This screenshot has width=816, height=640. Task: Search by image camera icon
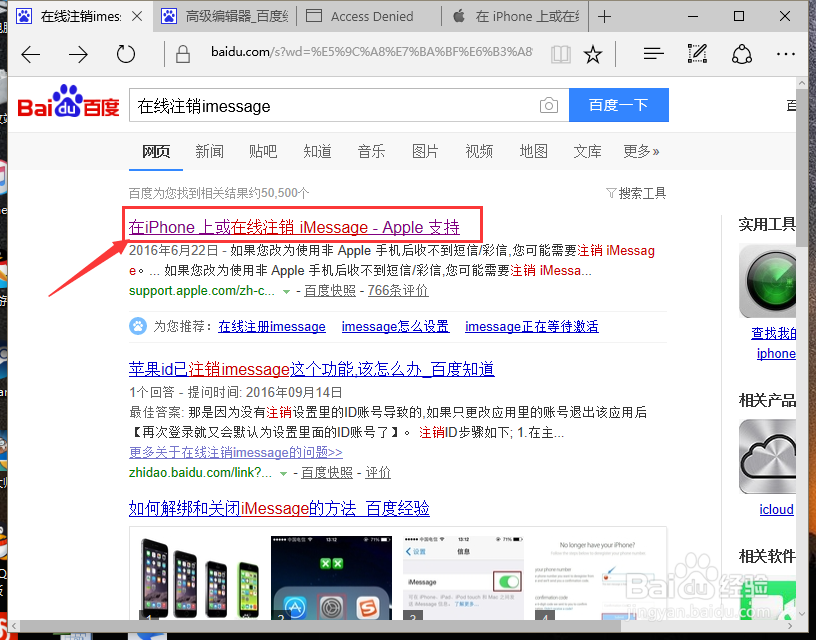tap(549, 105)
